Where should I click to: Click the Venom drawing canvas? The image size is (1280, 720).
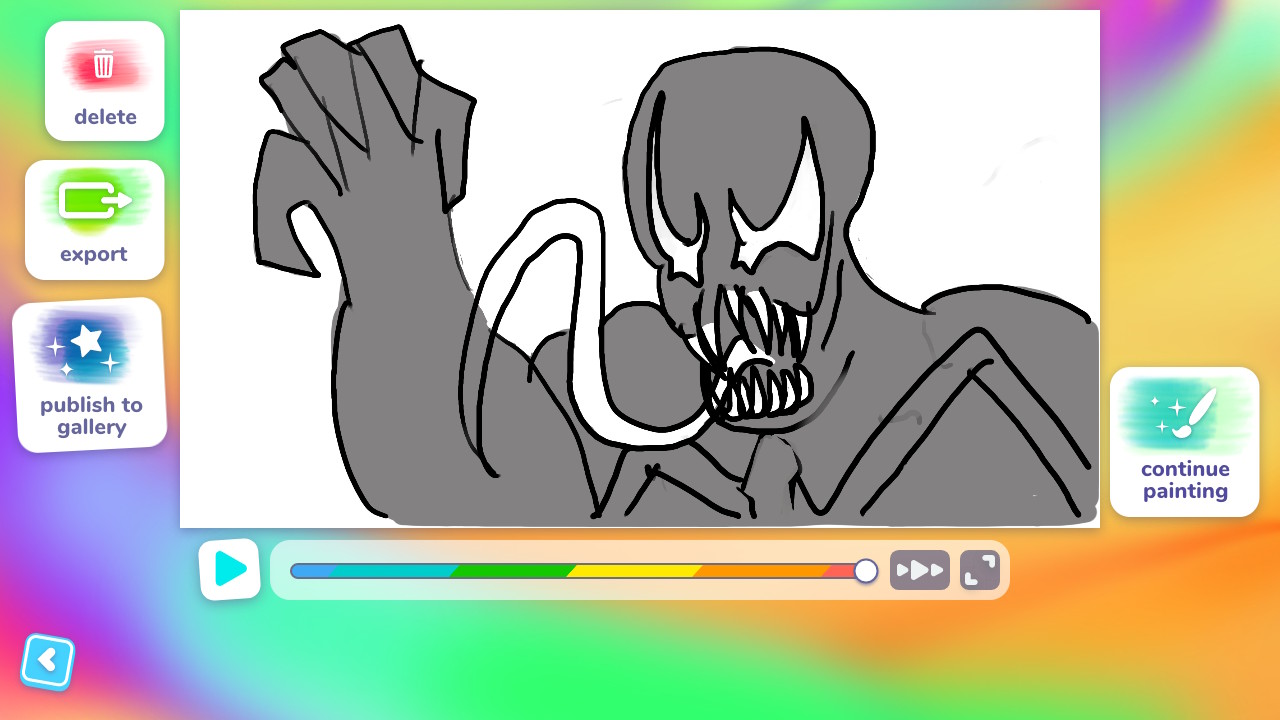coord(640,269)
